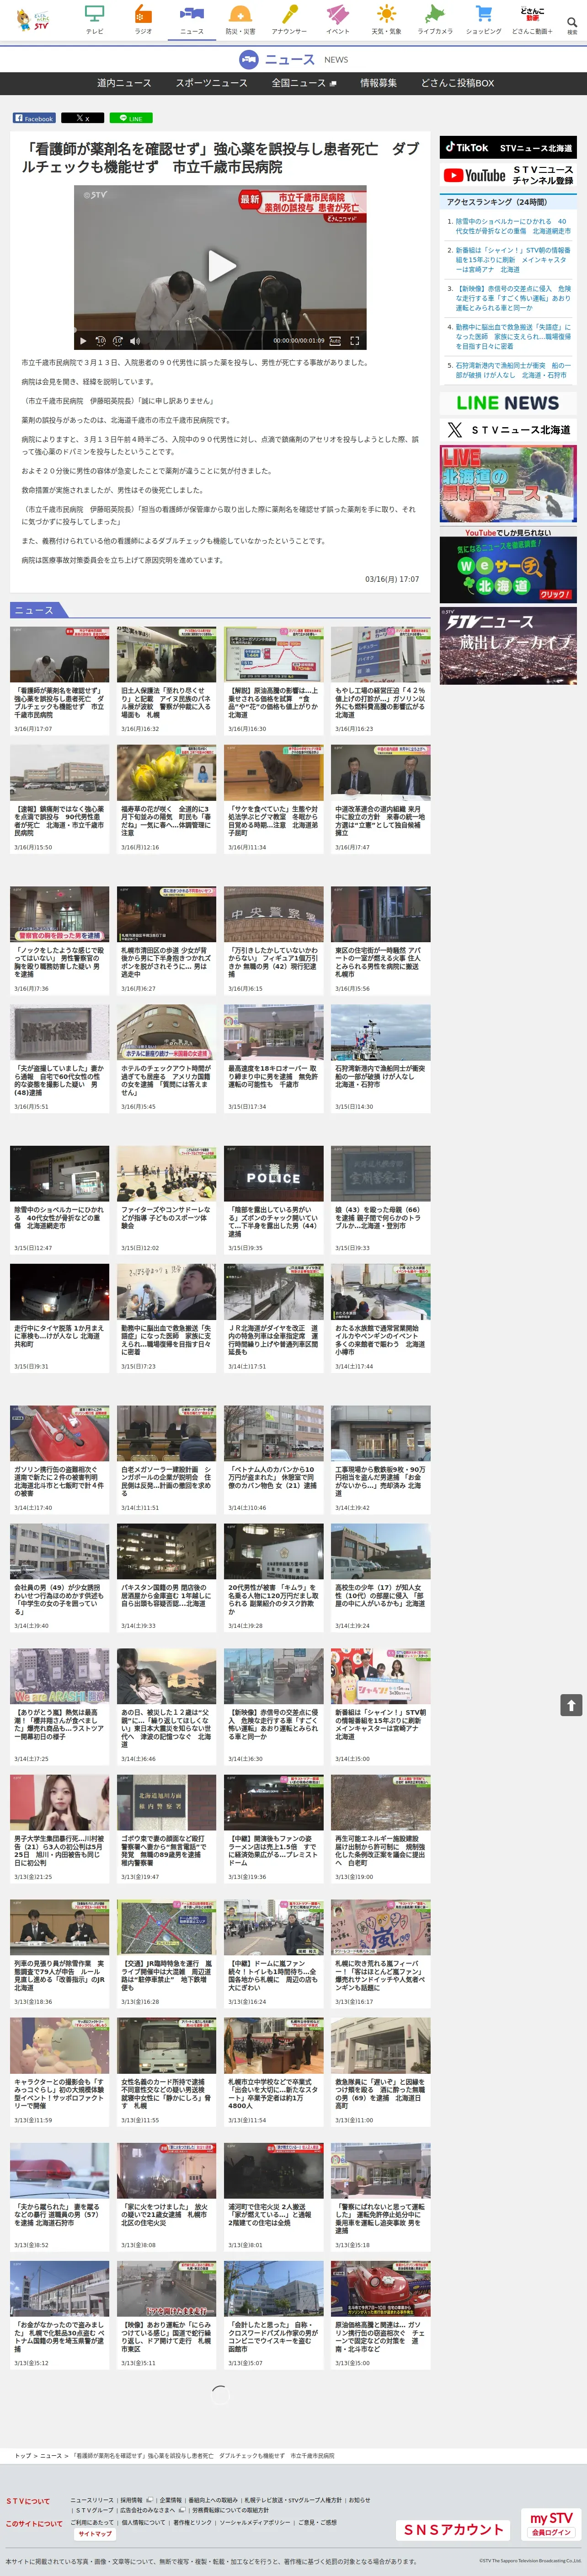This screenshot has width=587, height=2576.
Task: Open the 防災・災害 helmet icon
Action: click(240, 18)
